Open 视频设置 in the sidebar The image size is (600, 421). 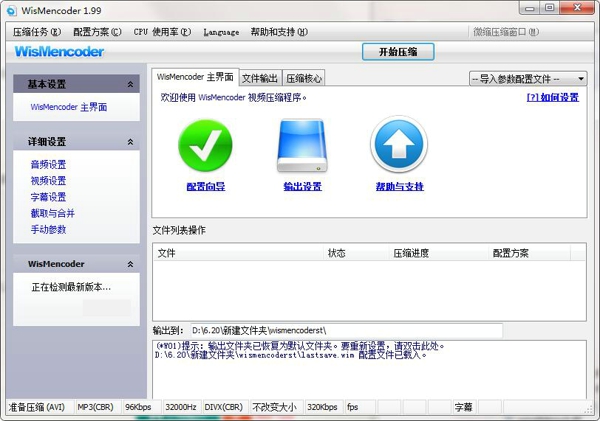(x=49, y=181)
